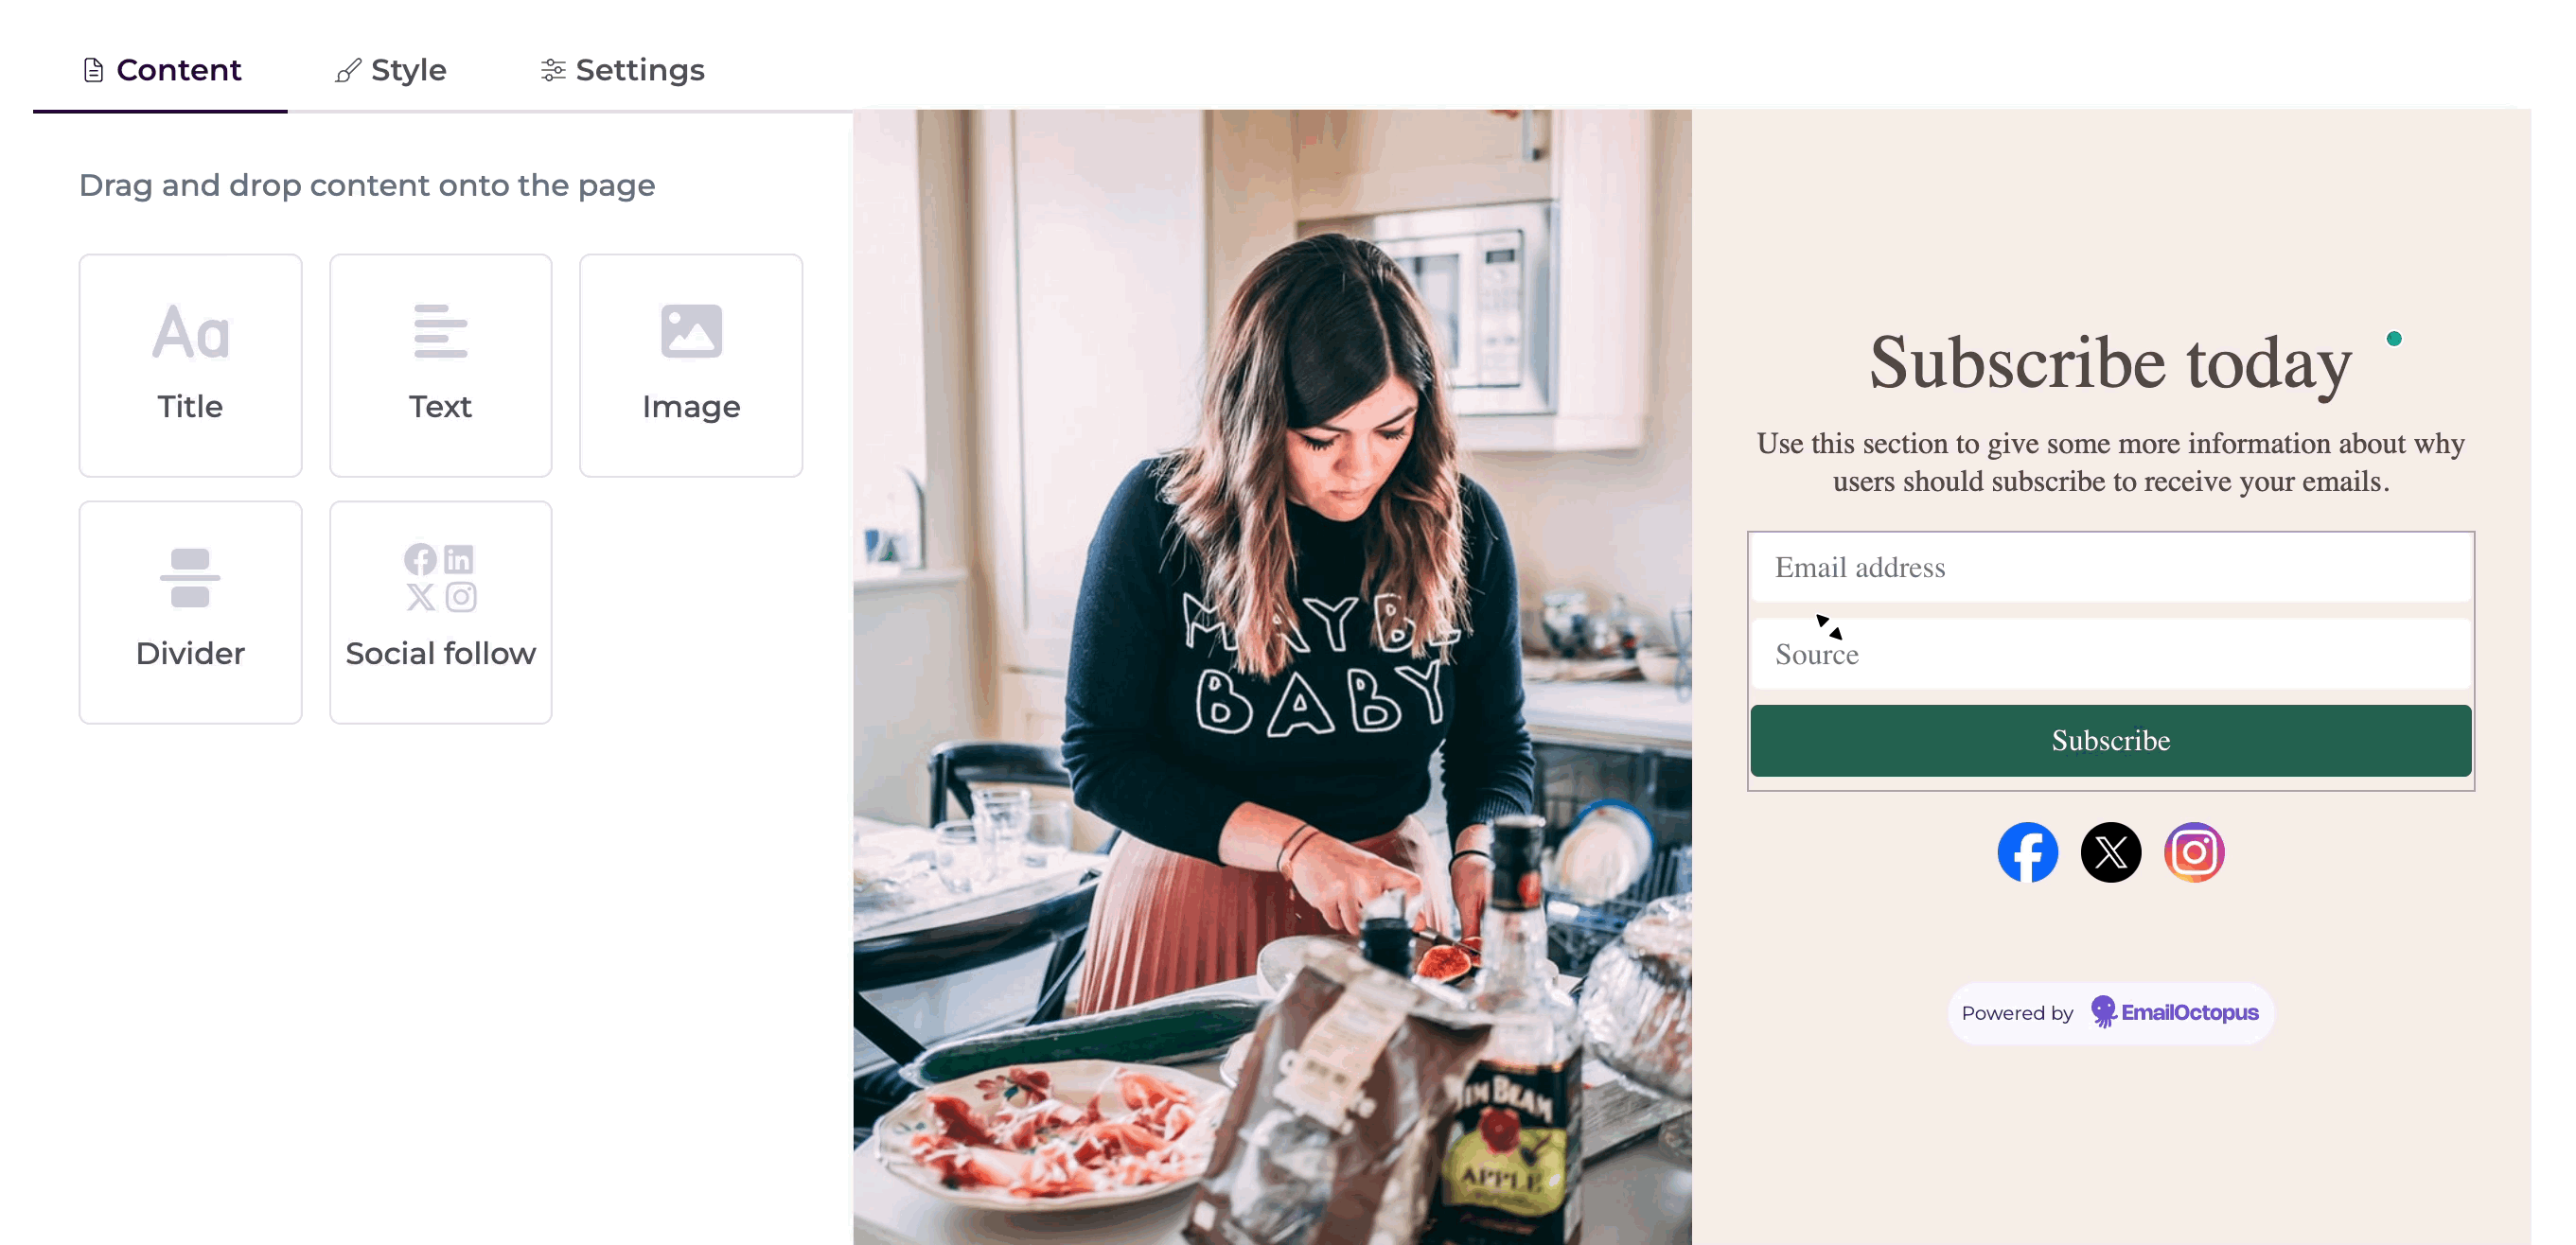Screen dimensions: 2576x1245
Task: Select the Image content block
Action: [691, 365]
